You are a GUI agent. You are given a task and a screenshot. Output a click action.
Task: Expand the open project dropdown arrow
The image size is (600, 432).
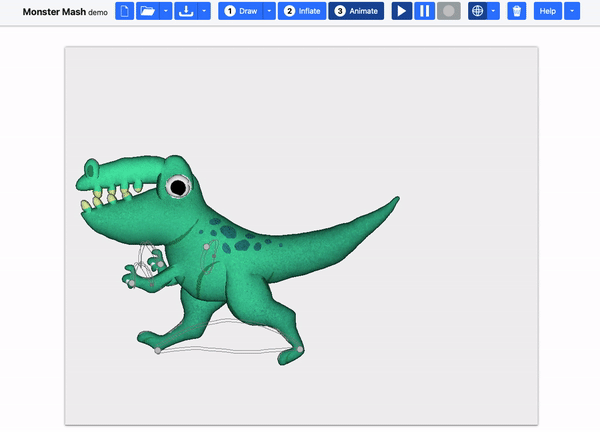(x=166, y=11)
